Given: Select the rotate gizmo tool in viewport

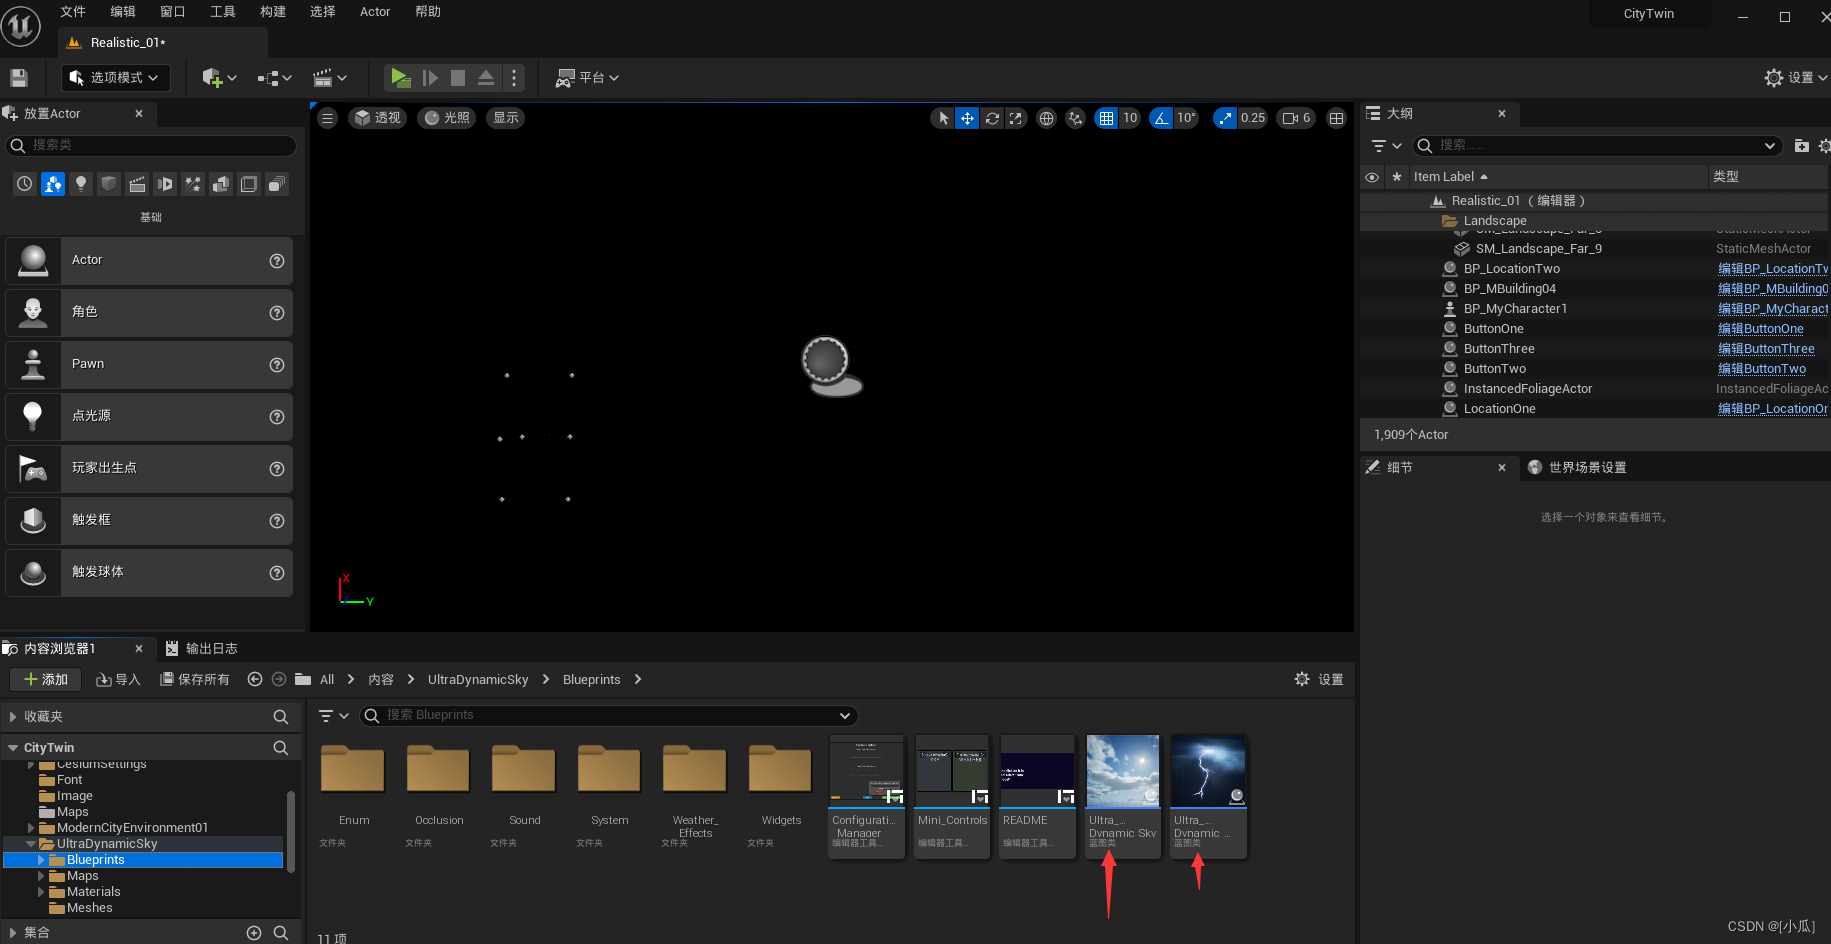Looking at the screenshot, I should [992, 118].
